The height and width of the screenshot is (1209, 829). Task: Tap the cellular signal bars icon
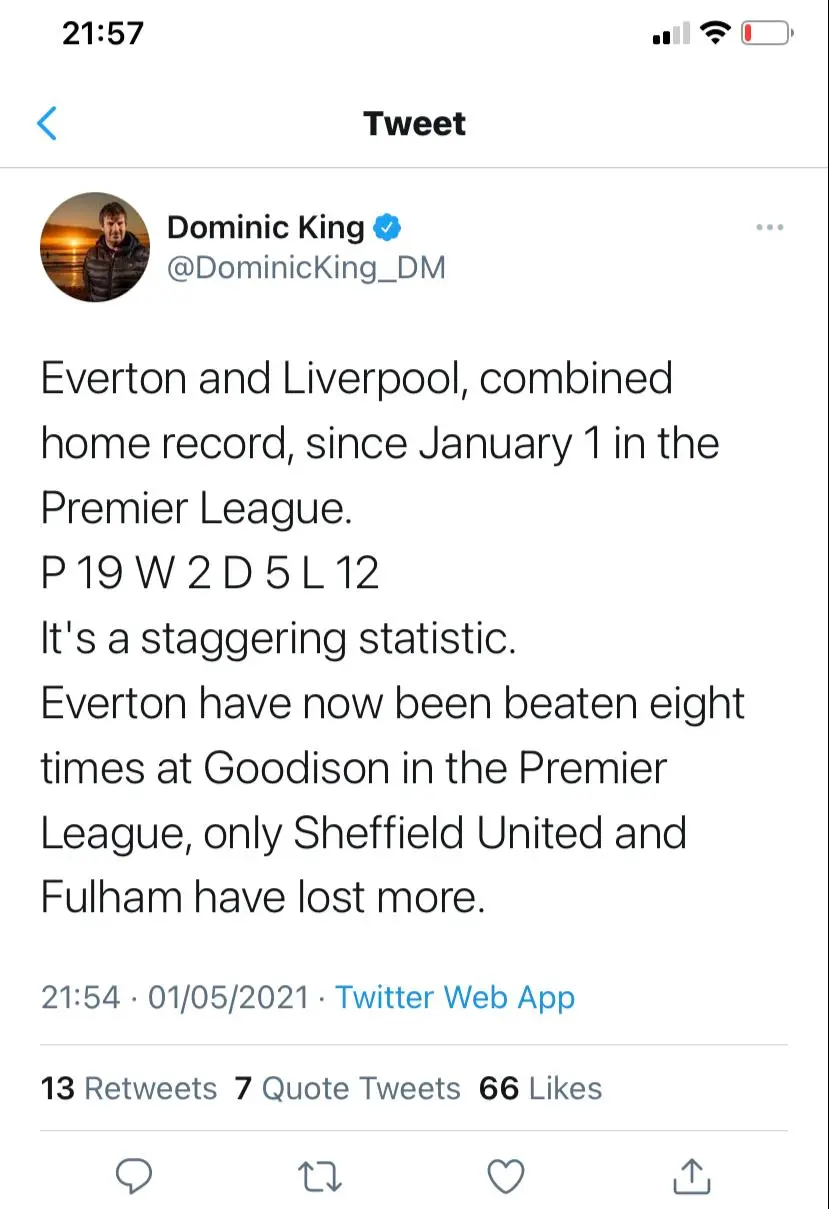click(x=670, y=35)
